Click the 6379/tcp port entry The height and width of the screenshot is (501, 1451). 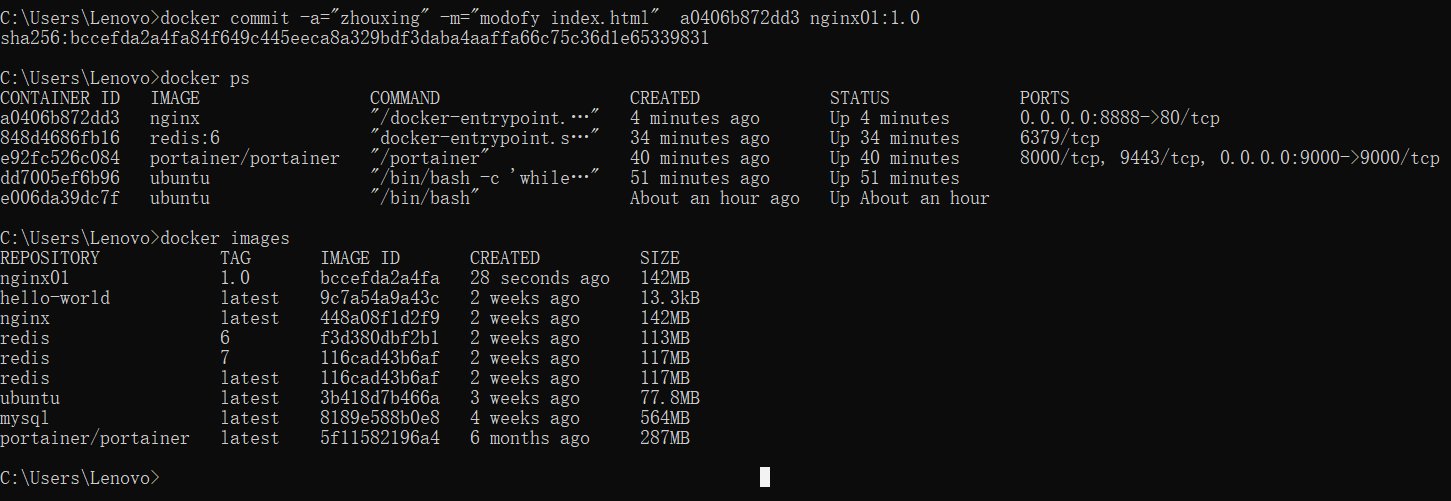[1060, 138]
